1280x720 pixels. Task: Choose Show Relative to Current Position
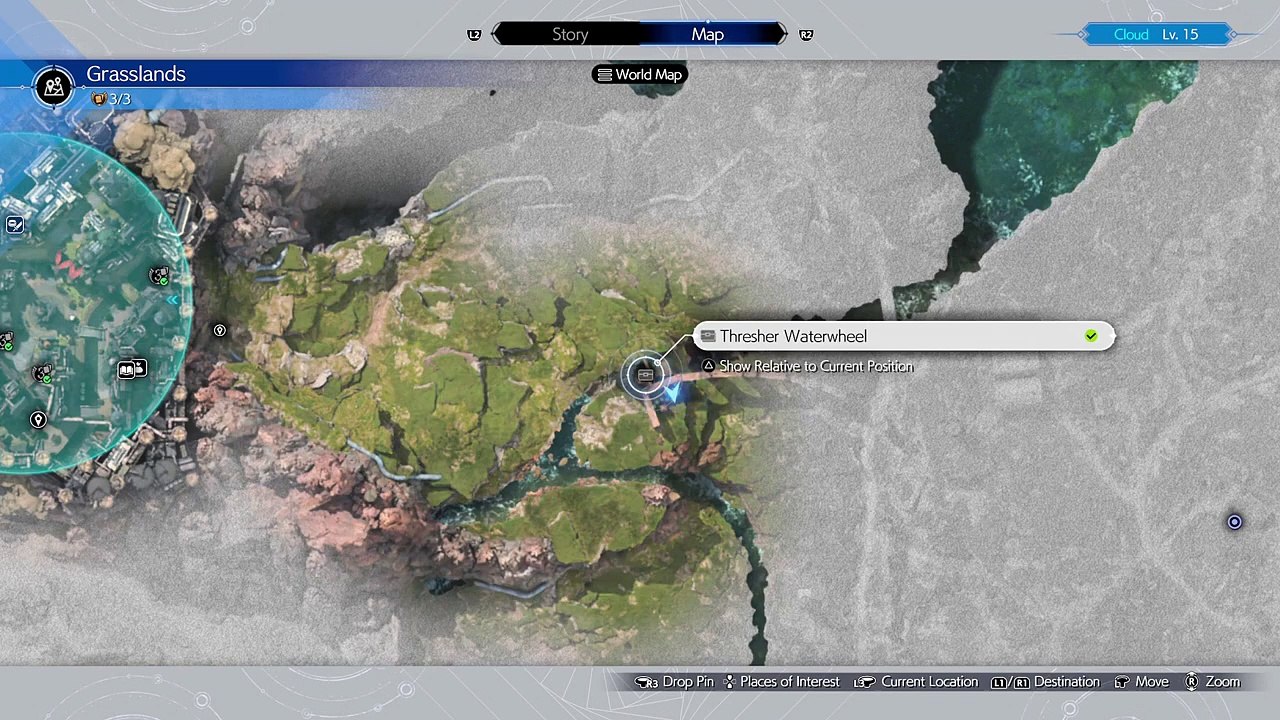pyautogui.click(x=807, y=366)
